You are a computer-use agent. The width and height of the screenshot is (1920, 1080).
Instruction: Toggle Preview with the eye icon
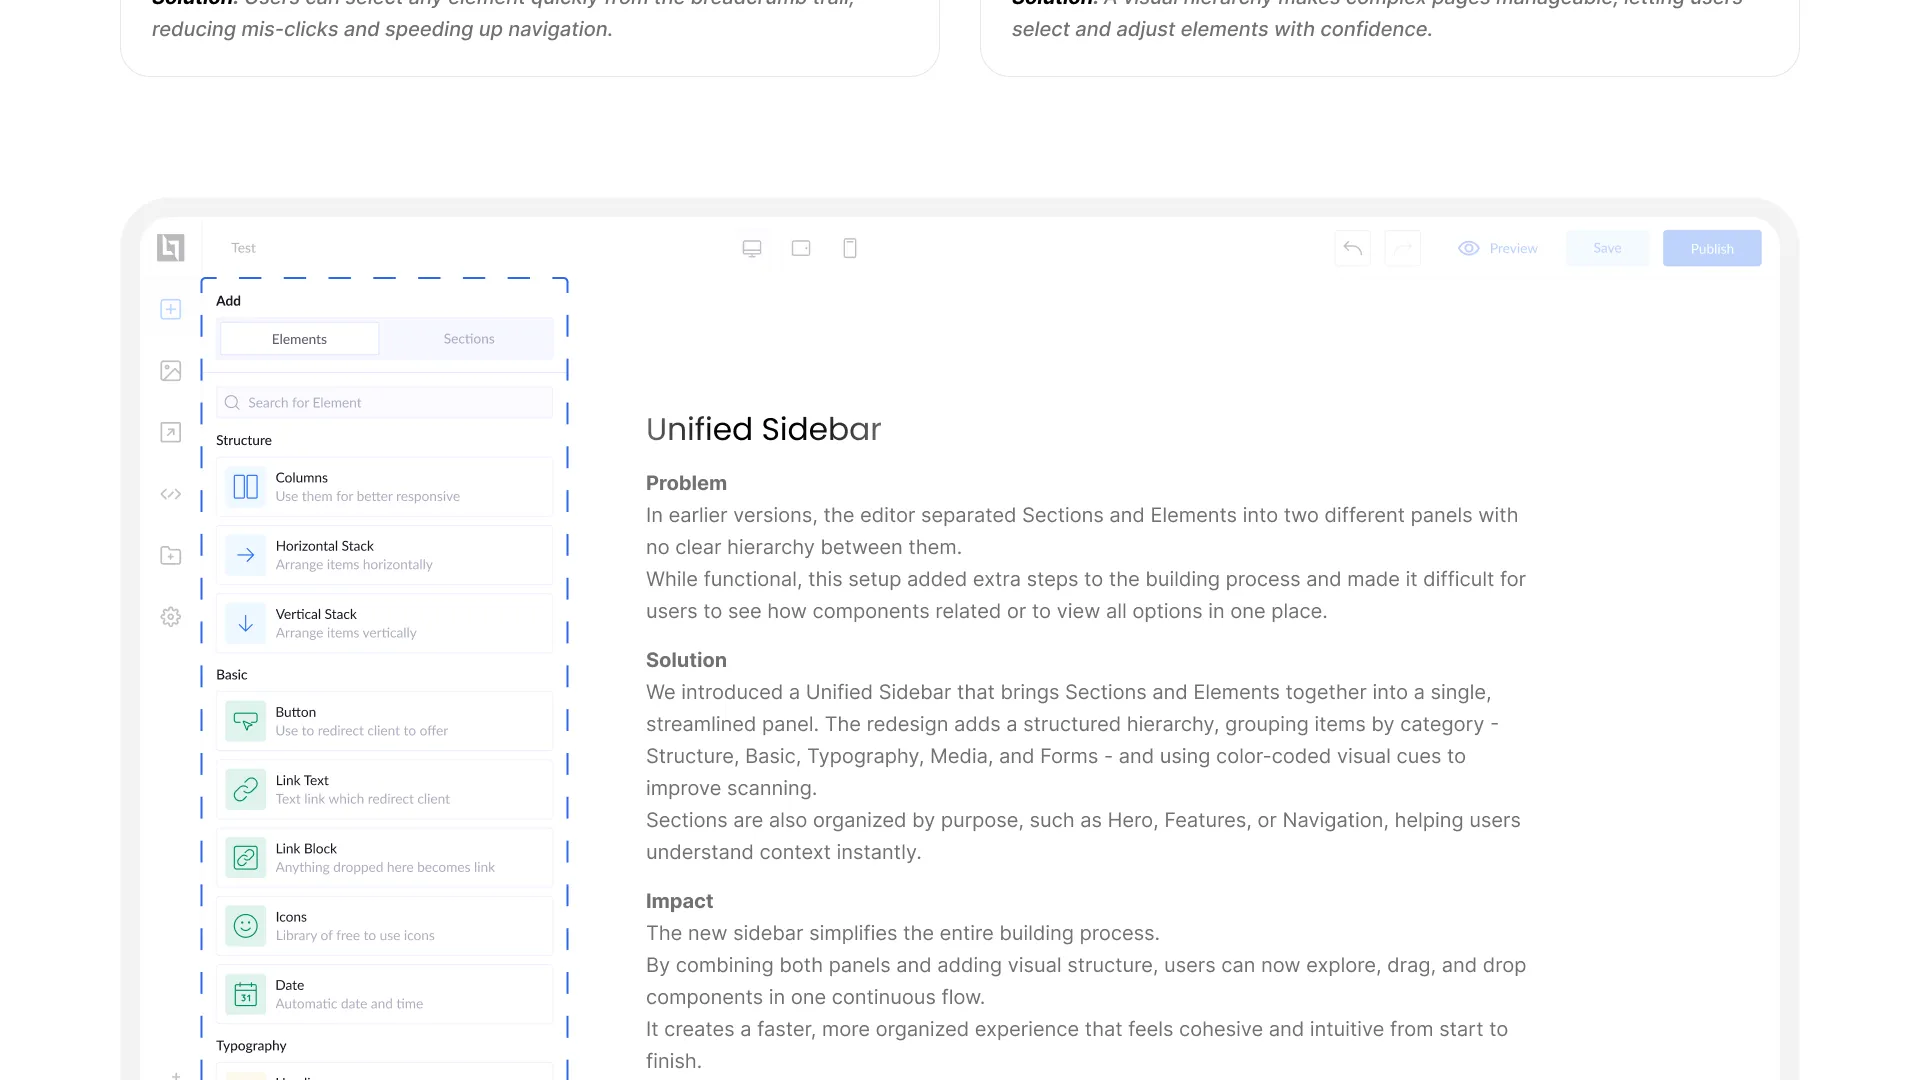click(1497, 248)
